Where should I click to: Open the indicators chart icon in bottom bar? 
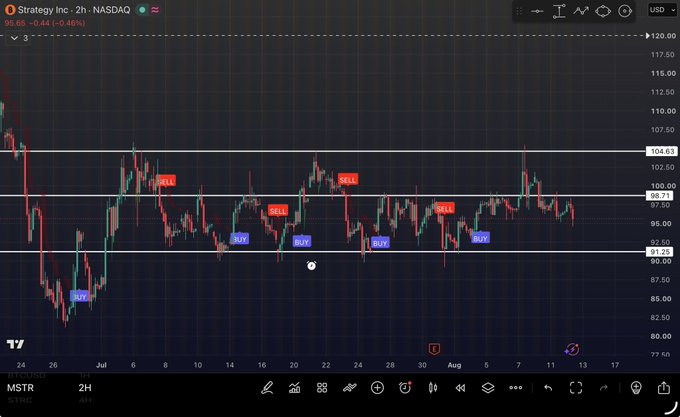pyautogui.click(x=294, y=388)
